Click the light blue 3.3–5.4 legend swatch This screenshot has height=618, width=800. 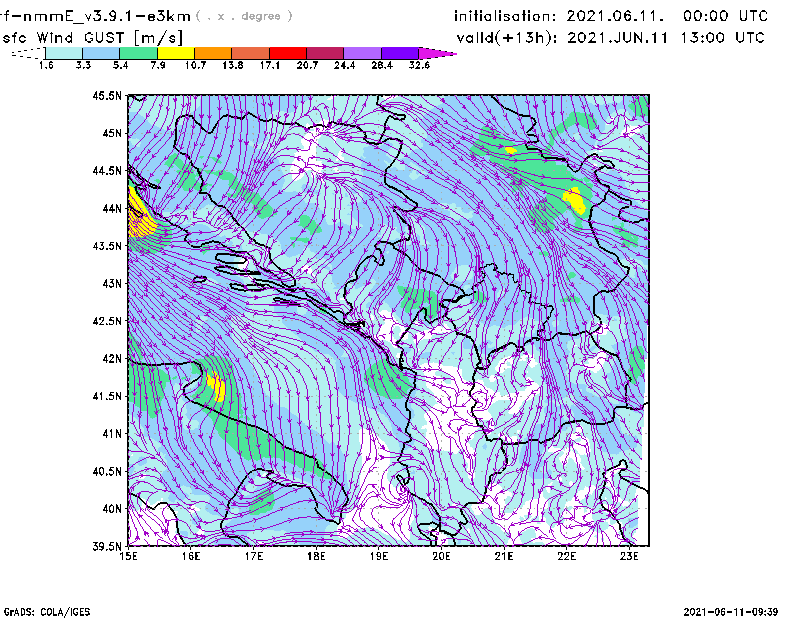[101, 53]
